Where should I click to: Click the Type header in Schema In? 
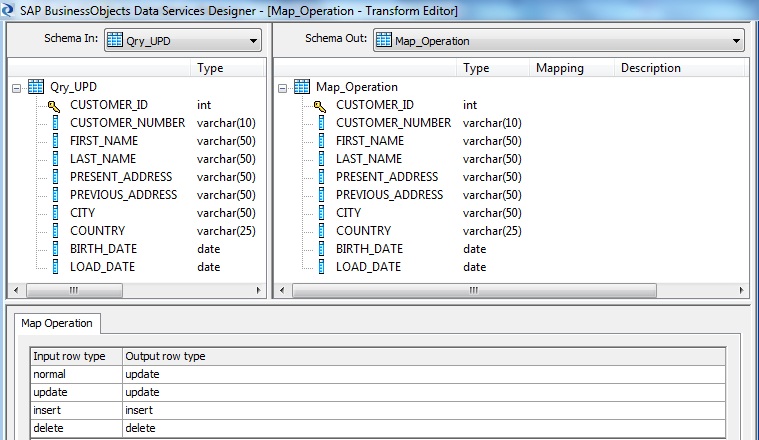(228, 68)
